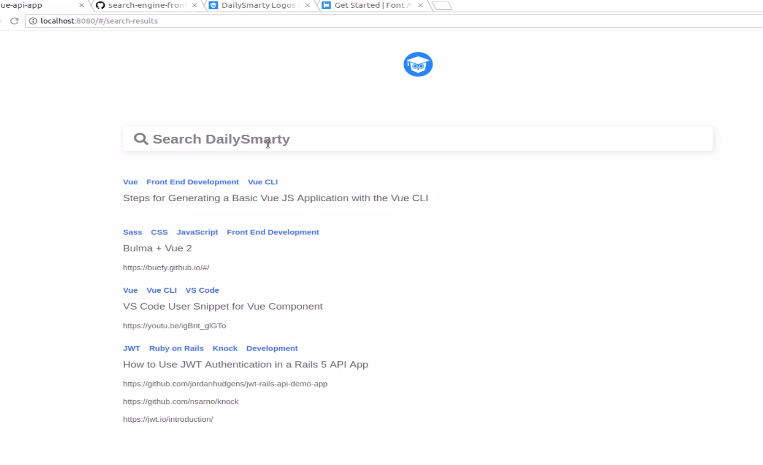Click the Ruby on Rails tag
Screen dimensions: 763x465
point(176,348)
